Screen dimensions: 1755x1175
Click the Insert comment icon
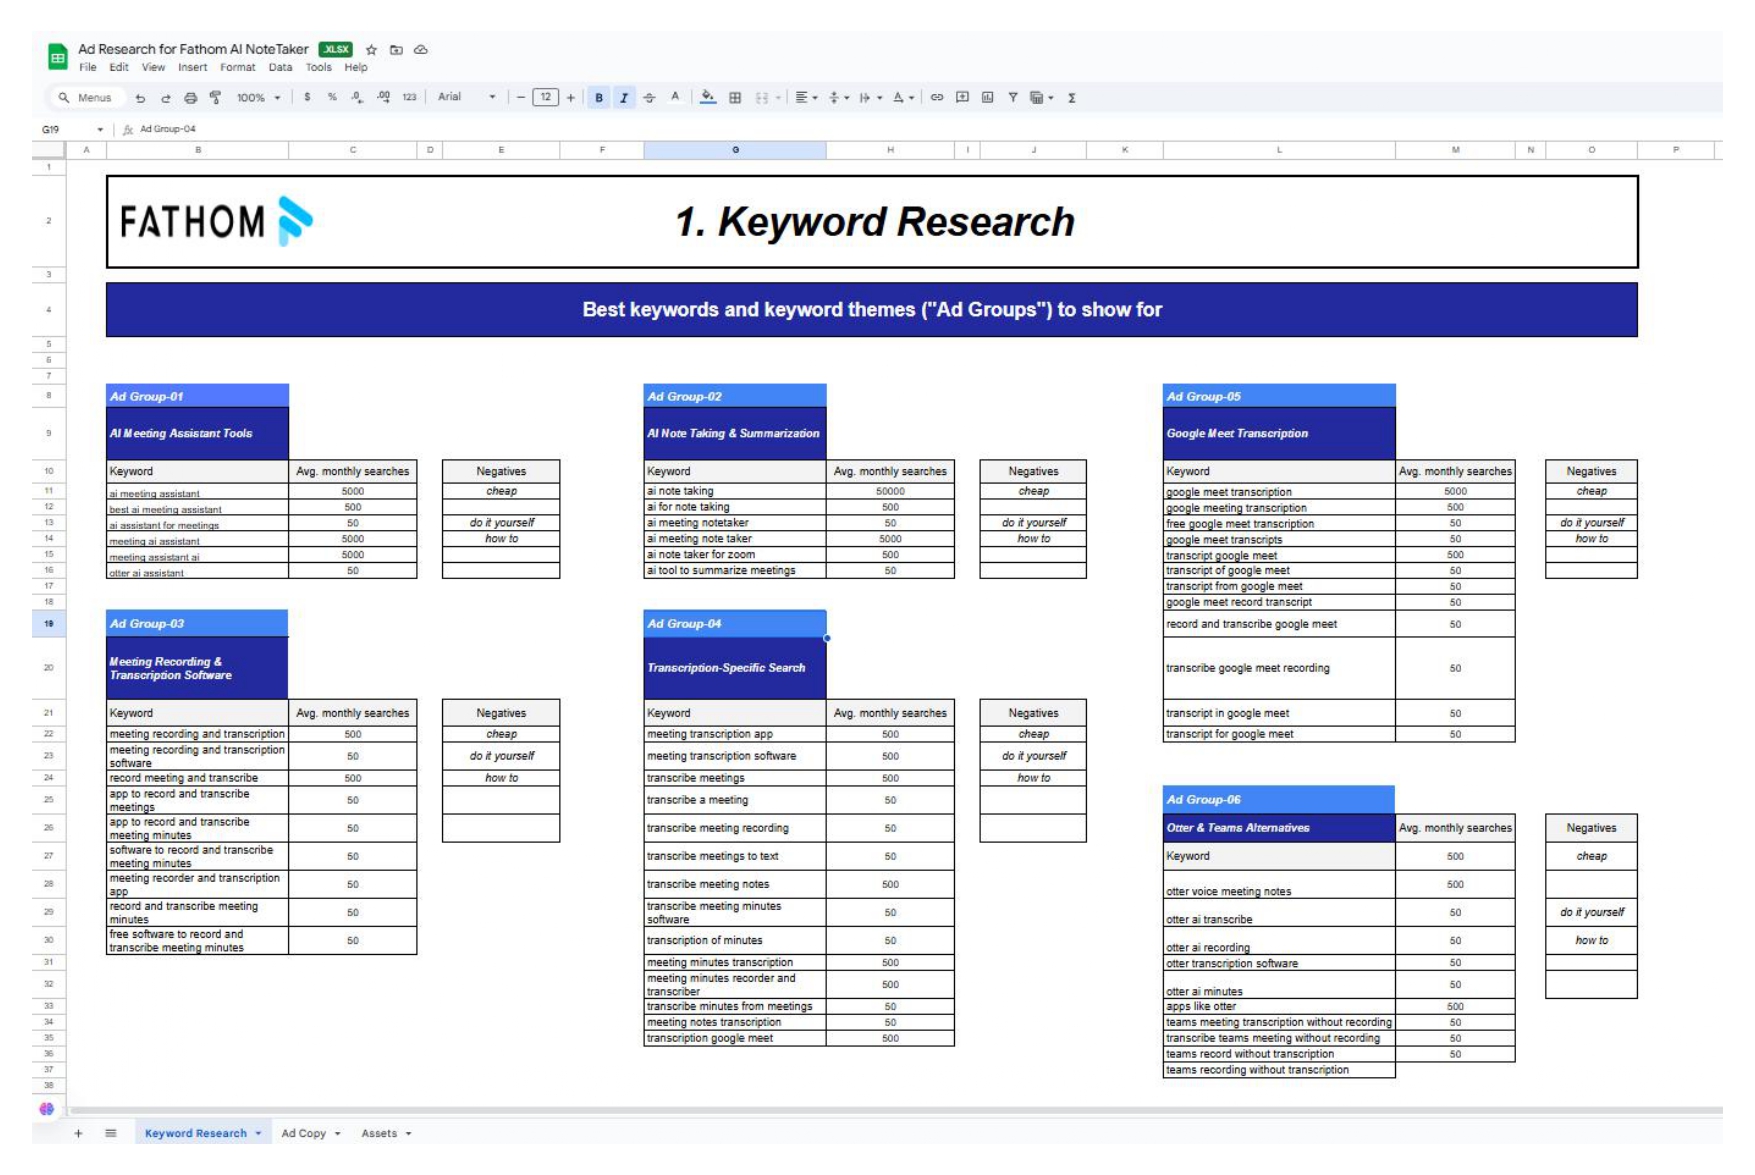962,98
